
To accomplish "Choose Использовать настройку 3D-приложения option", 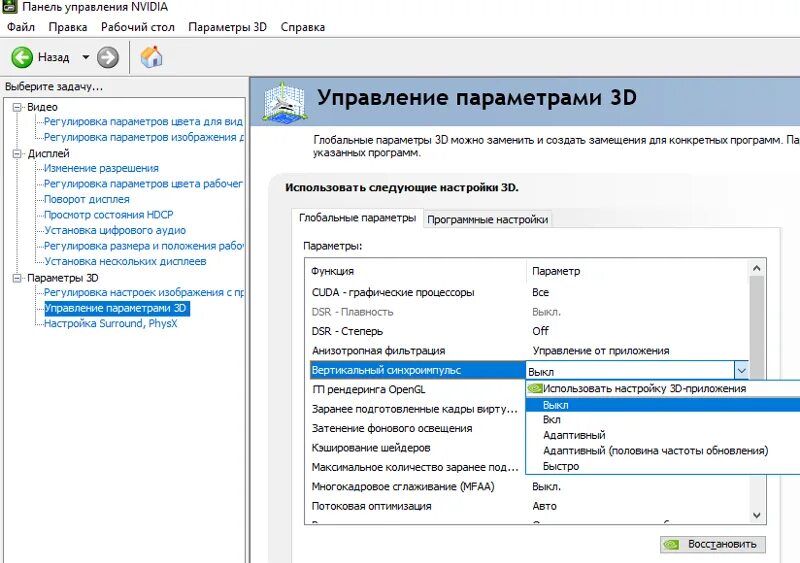I will (663, 388).
